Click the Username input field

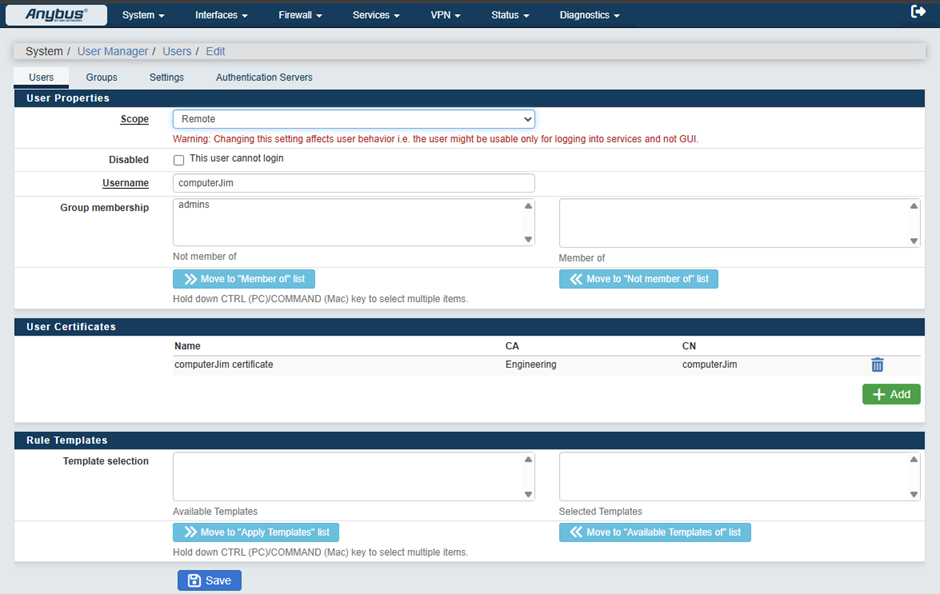pos(353,183)
